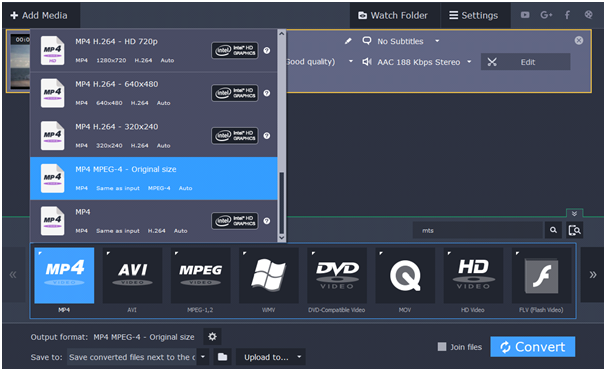Viewport: 606px width, 371px height.
Task: Click the audio speaker icon
Action: pyautogui.click(x=366, y=62)
